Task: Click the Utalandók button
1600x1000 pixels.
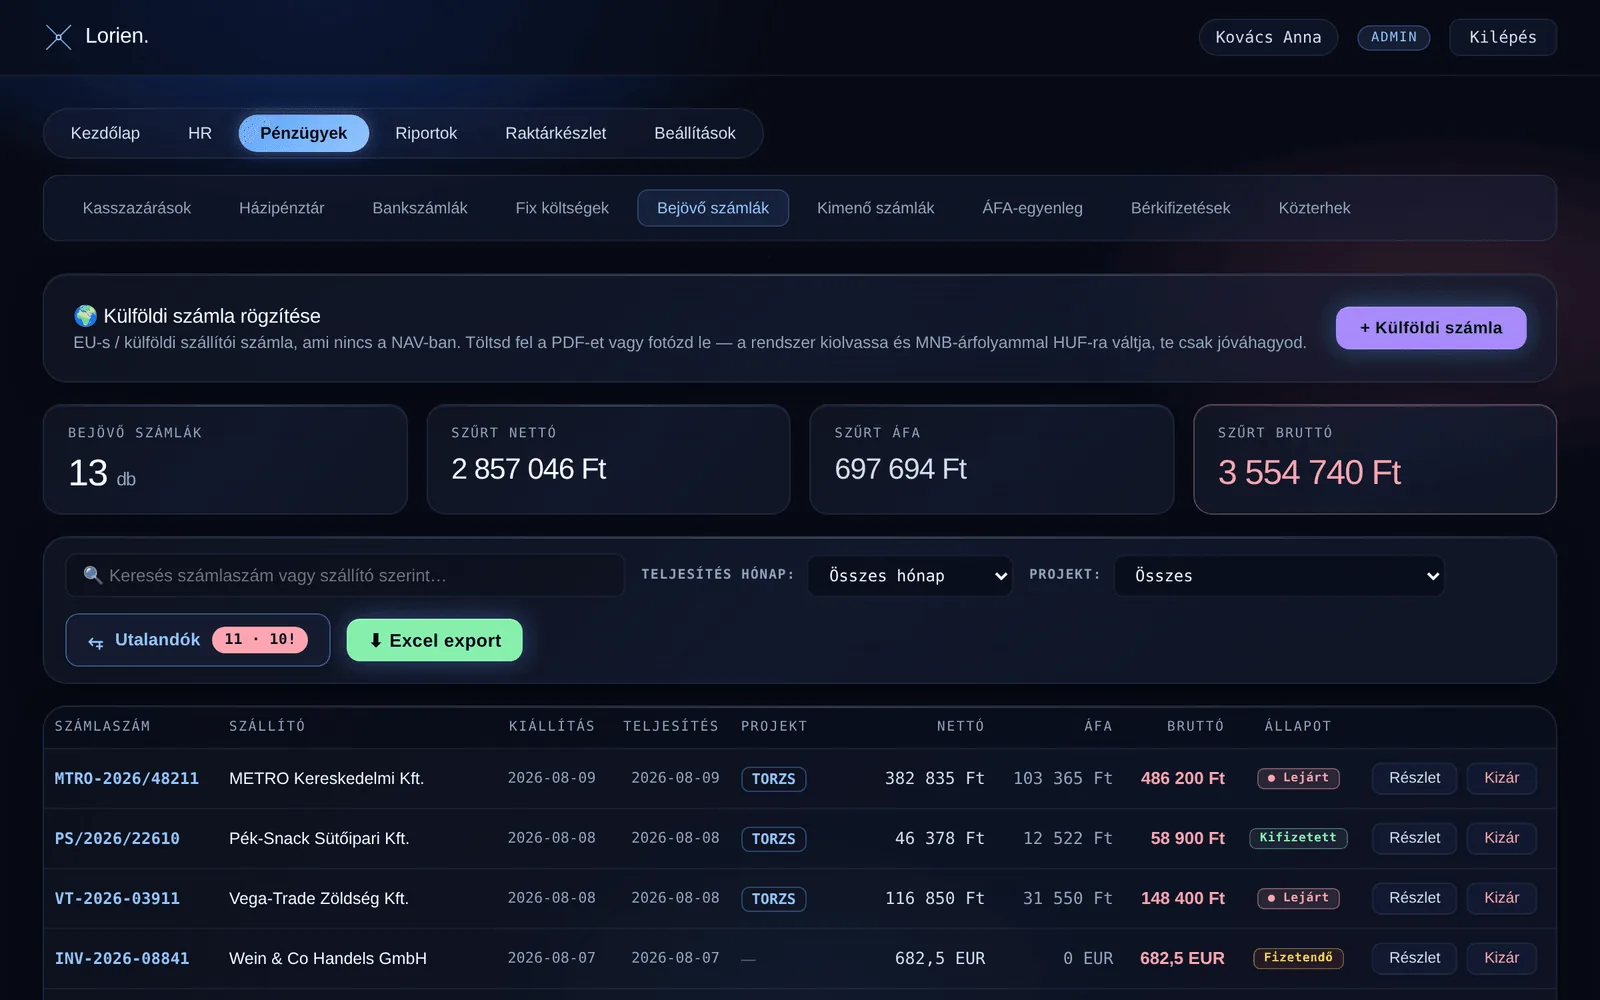Action: tap(198, 640)
